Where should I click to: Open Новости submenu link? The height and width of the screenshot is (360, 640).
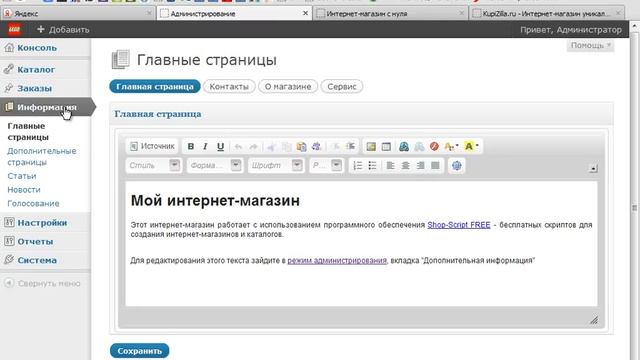click(x=24, y=190)
